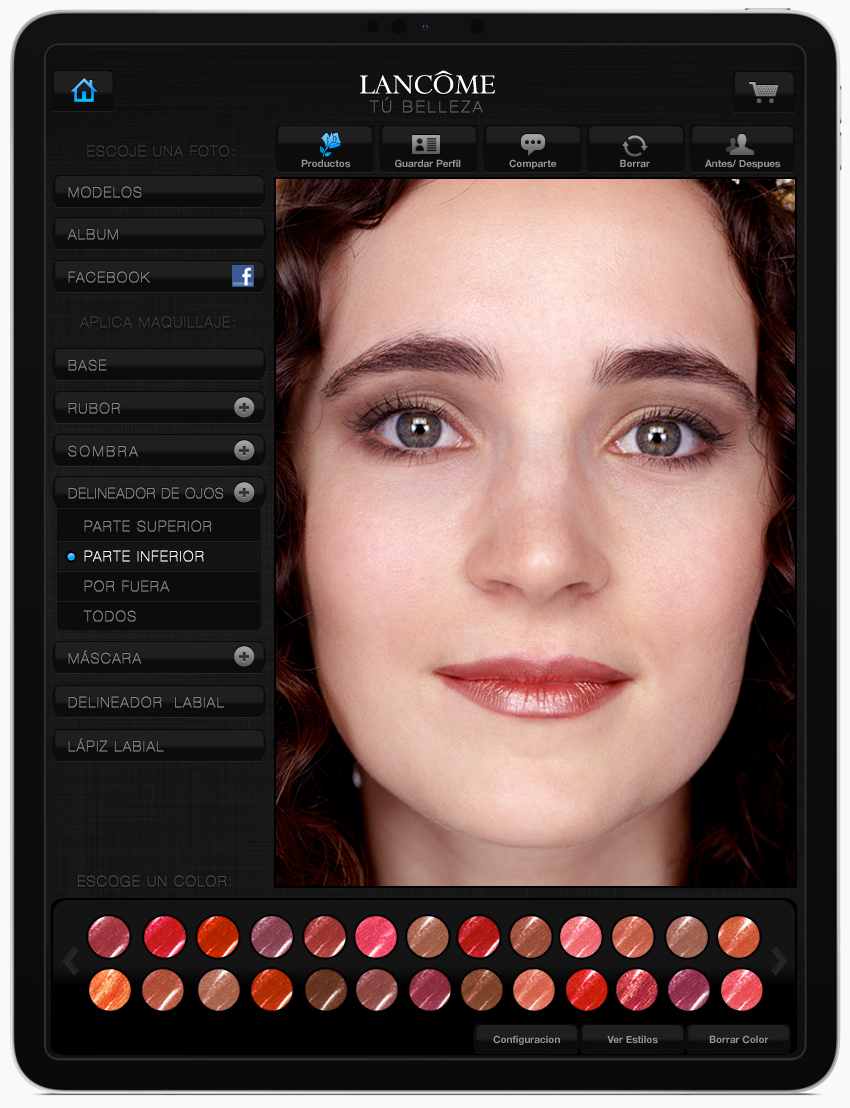Select the Lápiz Labial menu item
Screen dimensions: 850x1108
[159, 746]
